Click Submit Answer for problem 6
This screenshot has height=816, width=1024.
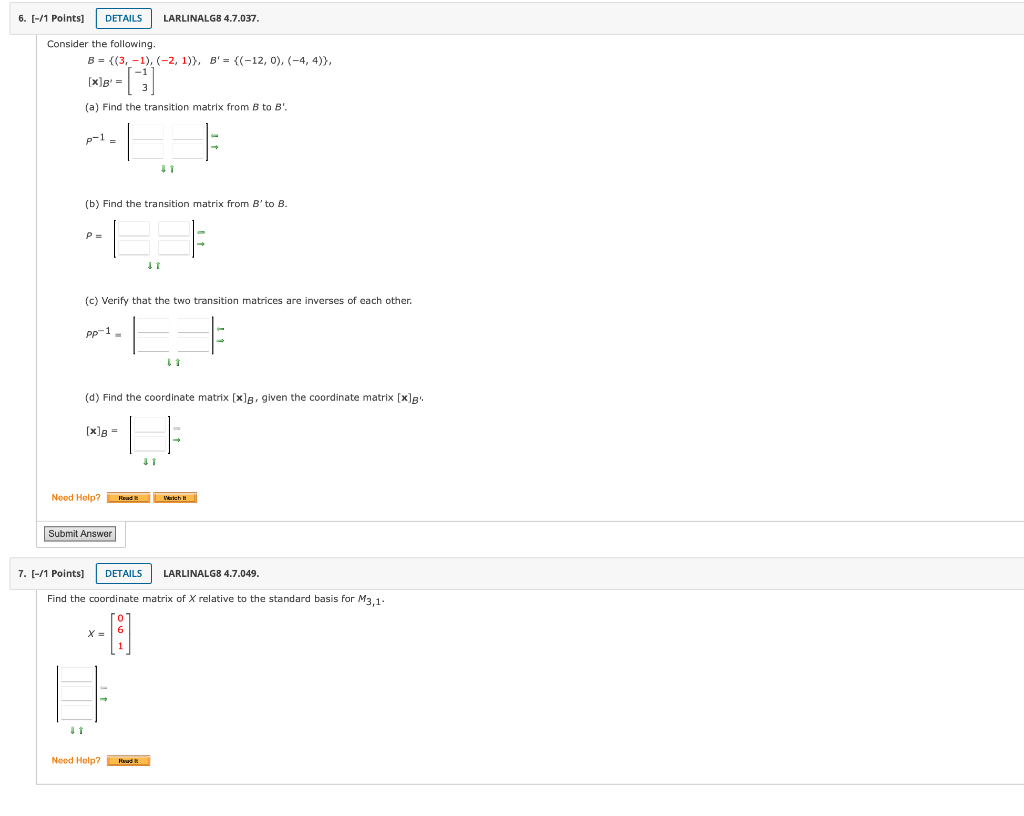pyautogui.click(x=79, y=533)
